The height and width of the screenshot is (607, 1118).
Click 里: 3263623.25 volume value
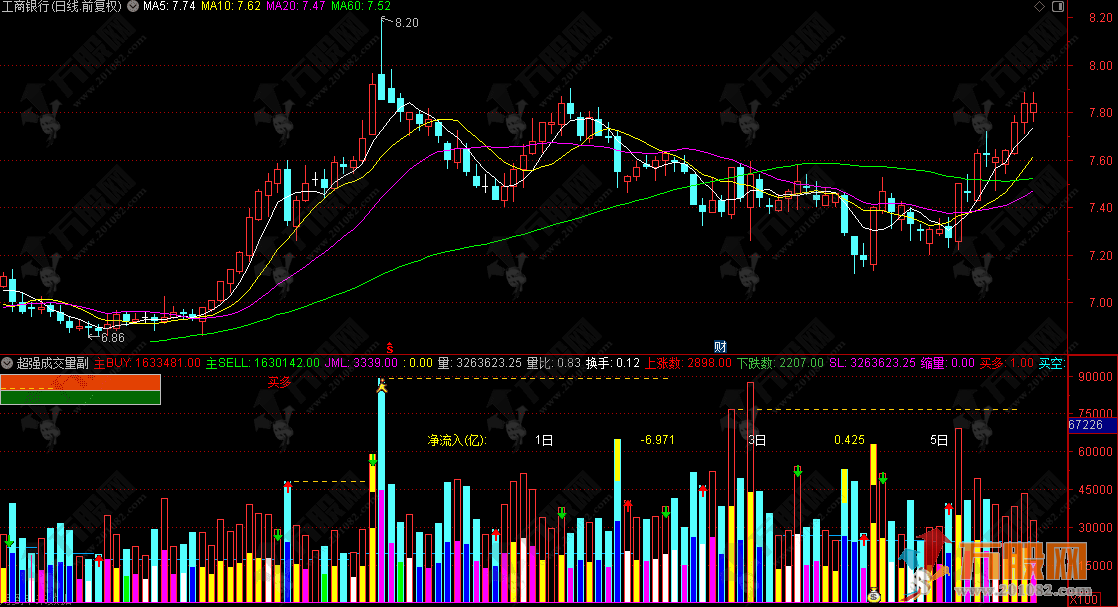pos(481,363)
